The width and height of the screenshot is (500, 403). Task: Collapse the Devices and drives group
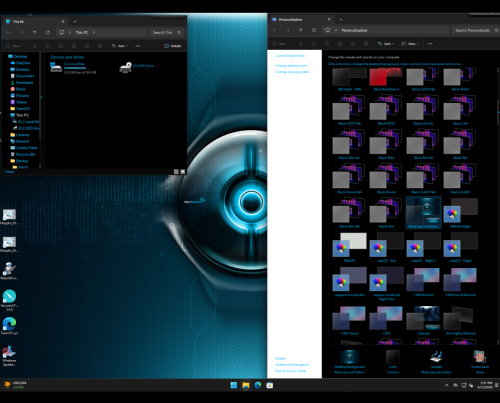(48, 57)
